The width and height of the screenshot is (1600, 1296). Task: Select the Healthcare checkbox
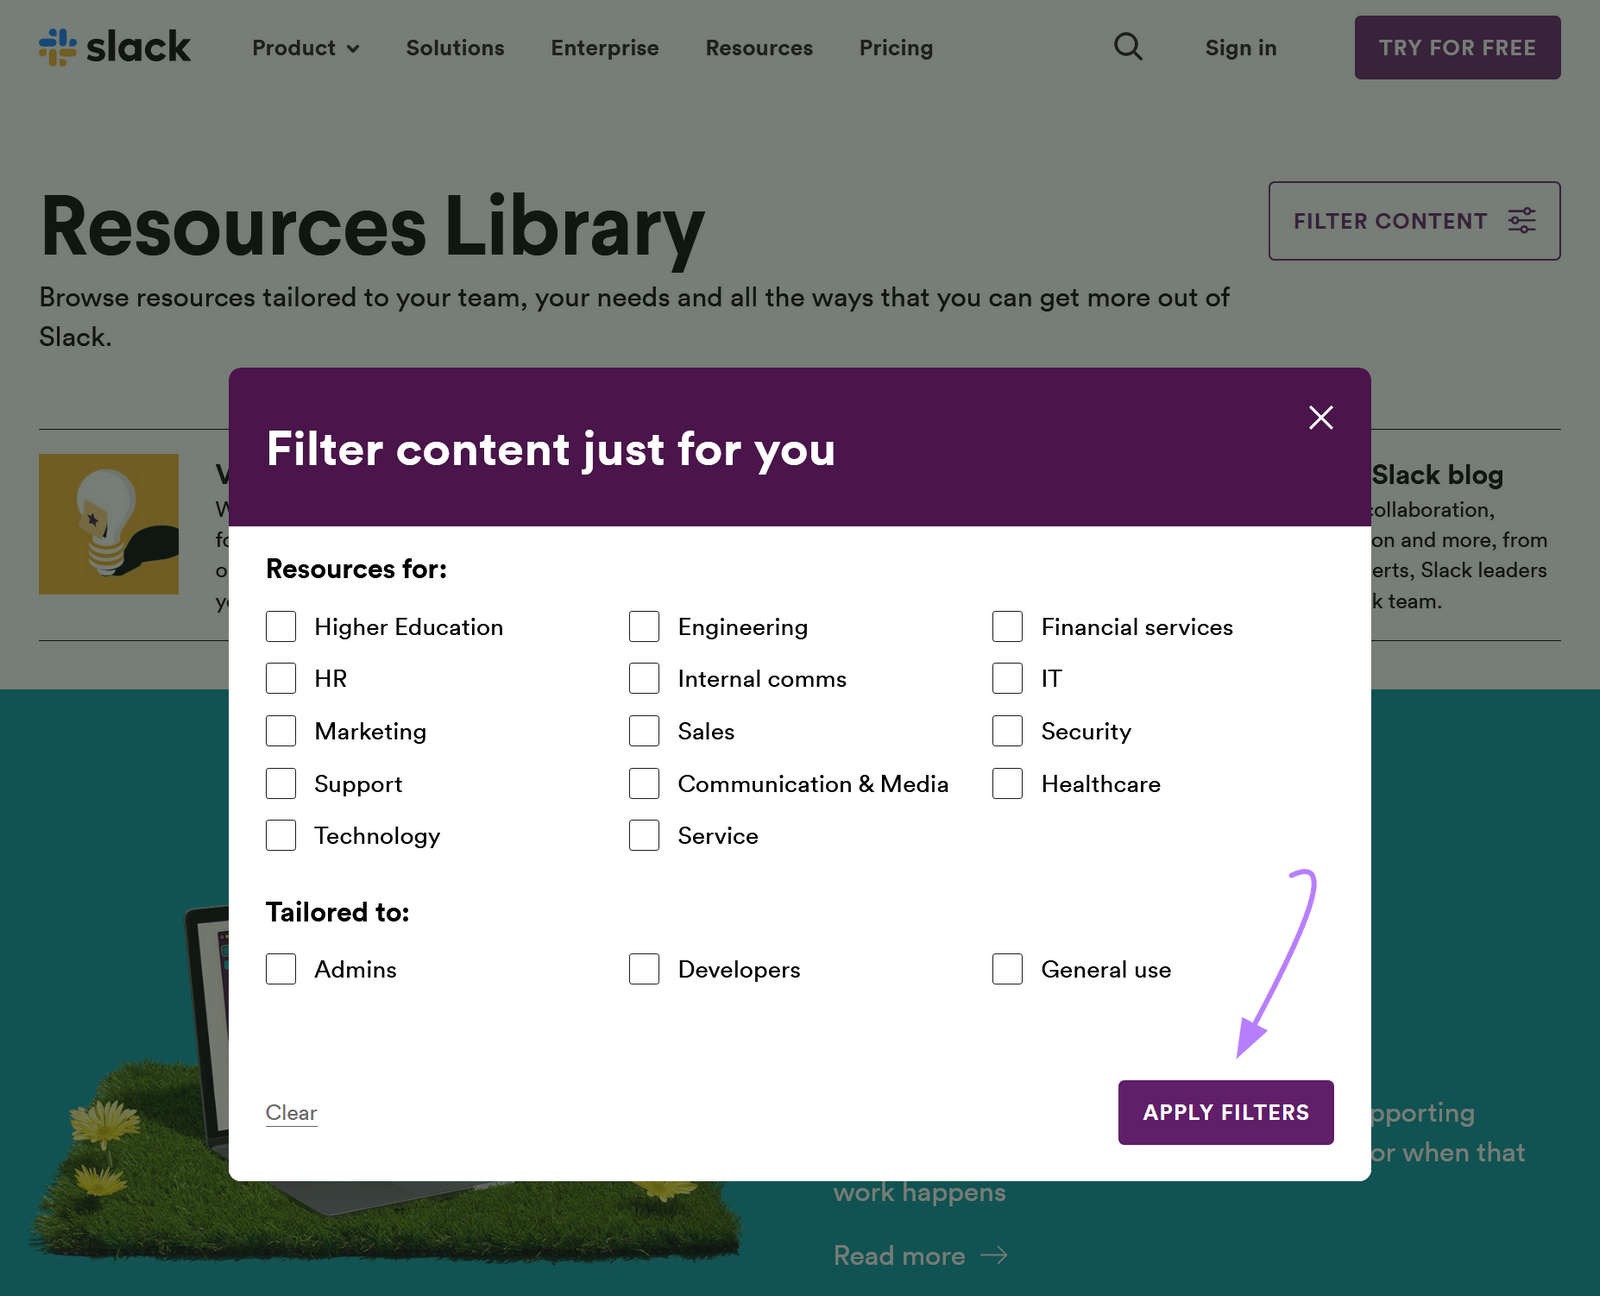[x=1007, y=783]
